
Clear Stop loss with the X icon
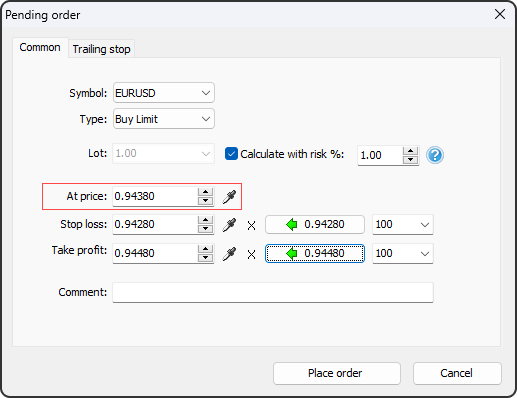251,226
